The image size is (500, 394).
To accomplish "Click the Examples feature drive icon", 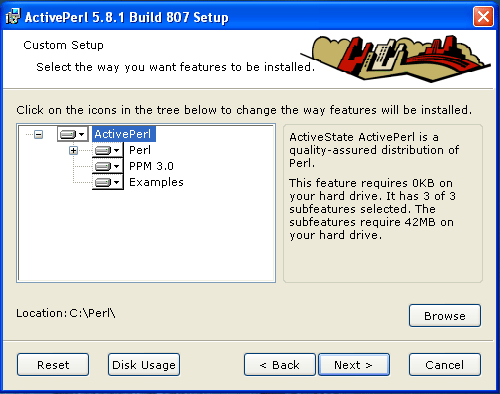I will tap(103, 182).
